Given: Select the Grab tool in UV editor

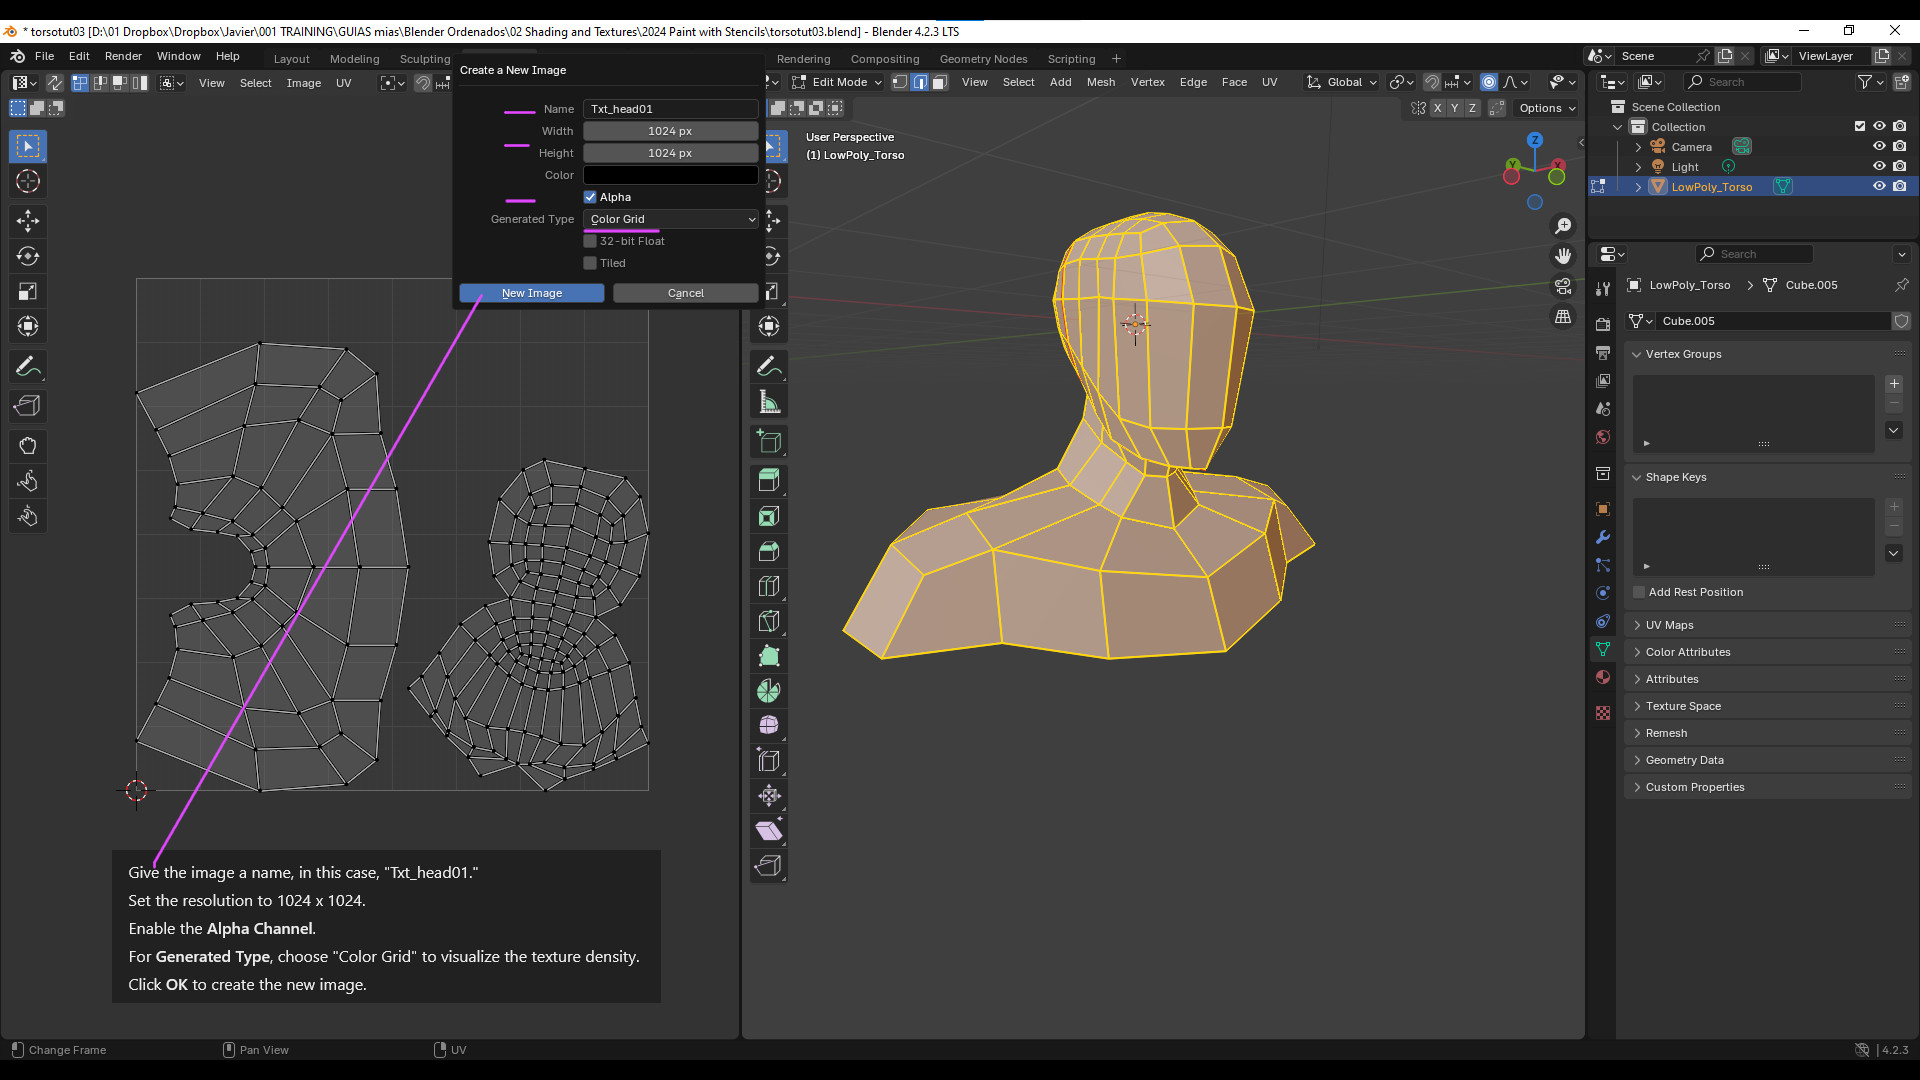Looking at the screenshot, I should point(28,446).
